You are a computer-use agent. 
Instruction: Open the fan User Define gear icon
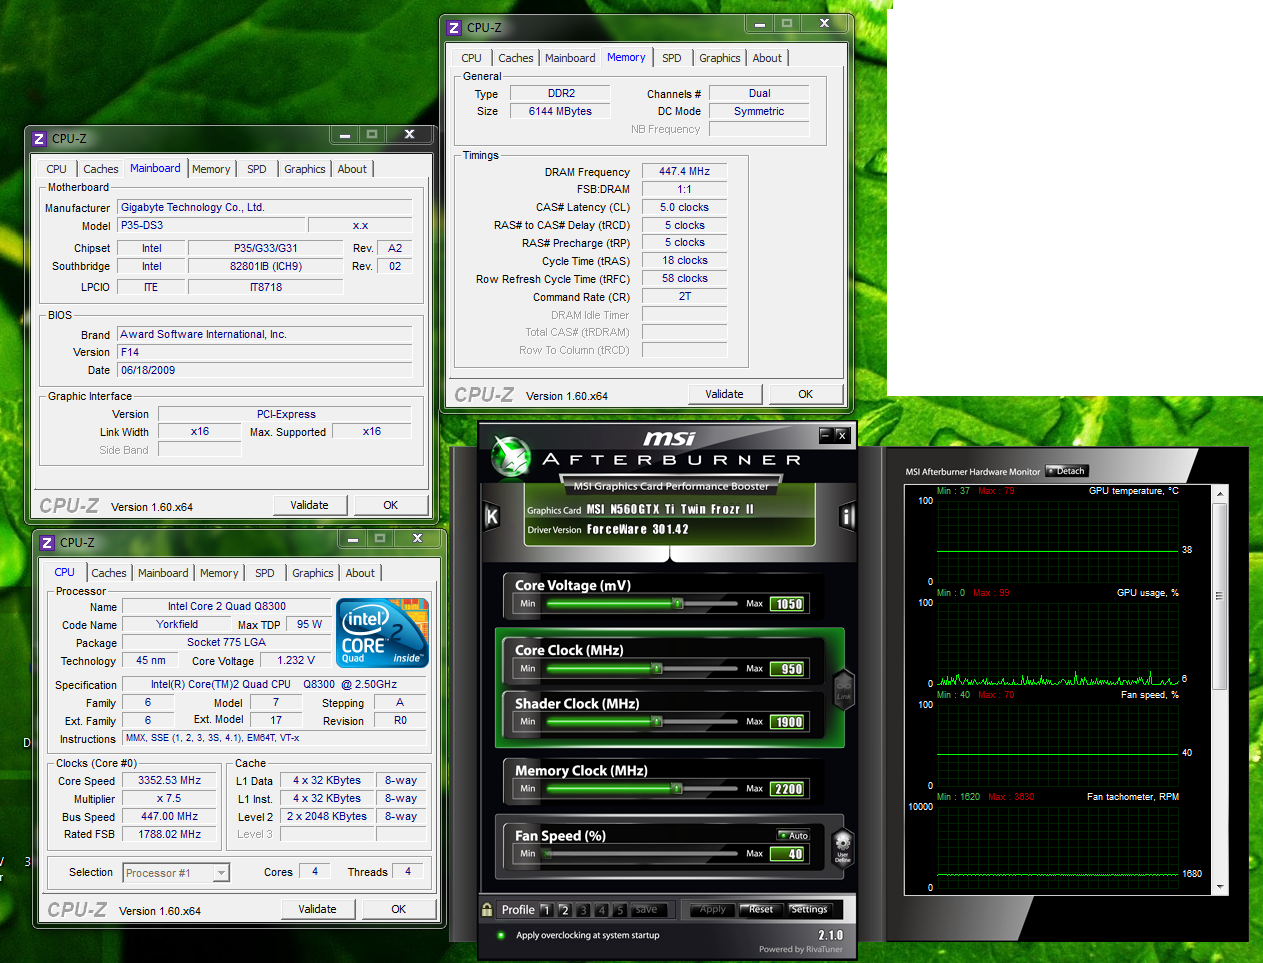coord(843,846)
